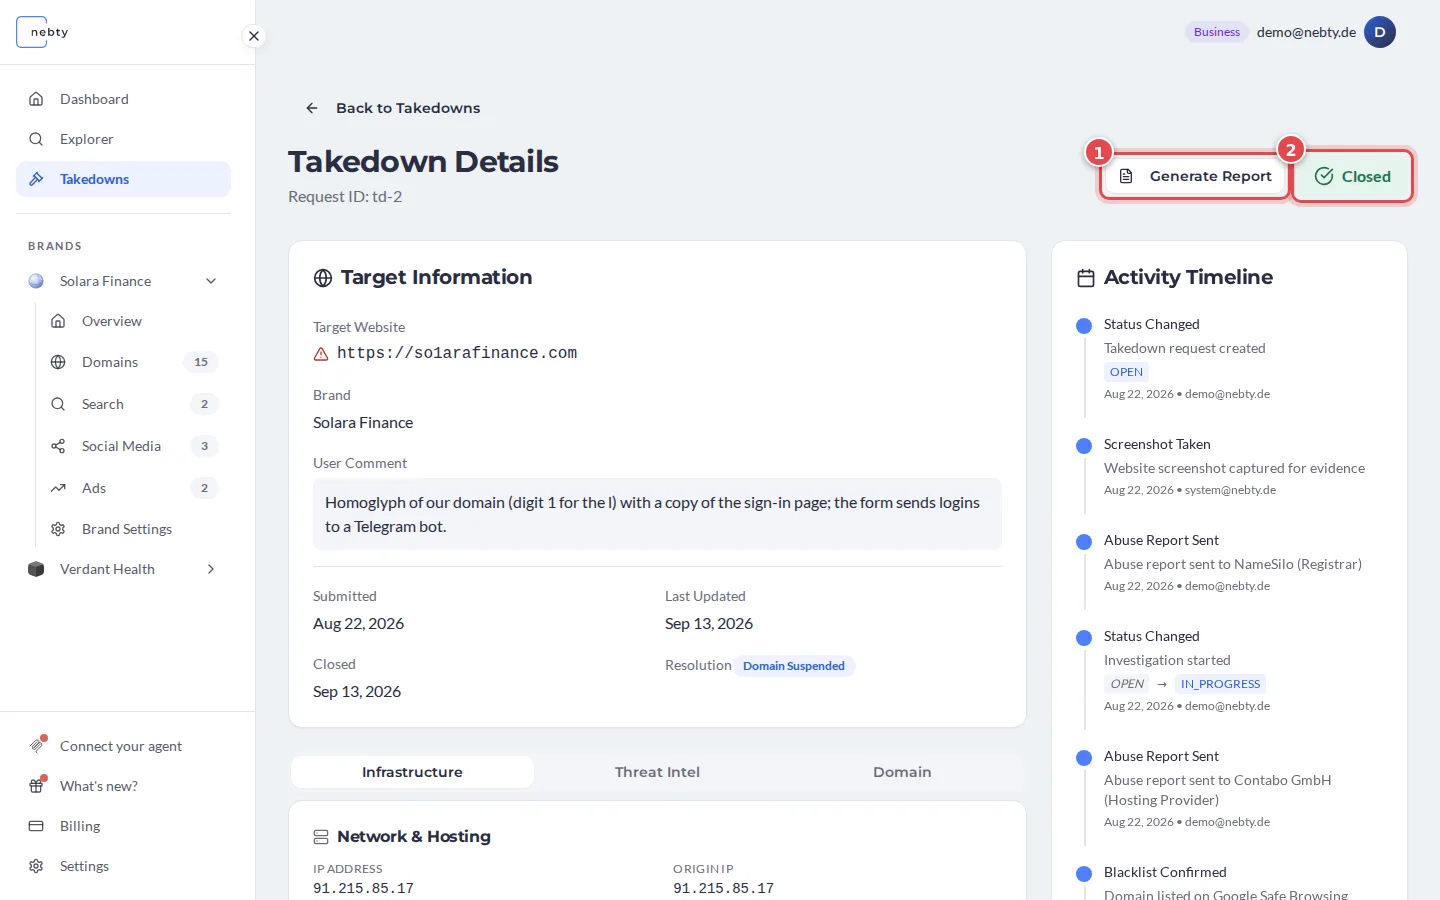Click Connect your agent
Viewport: 1440px width, 900px height.
[123, 746]
